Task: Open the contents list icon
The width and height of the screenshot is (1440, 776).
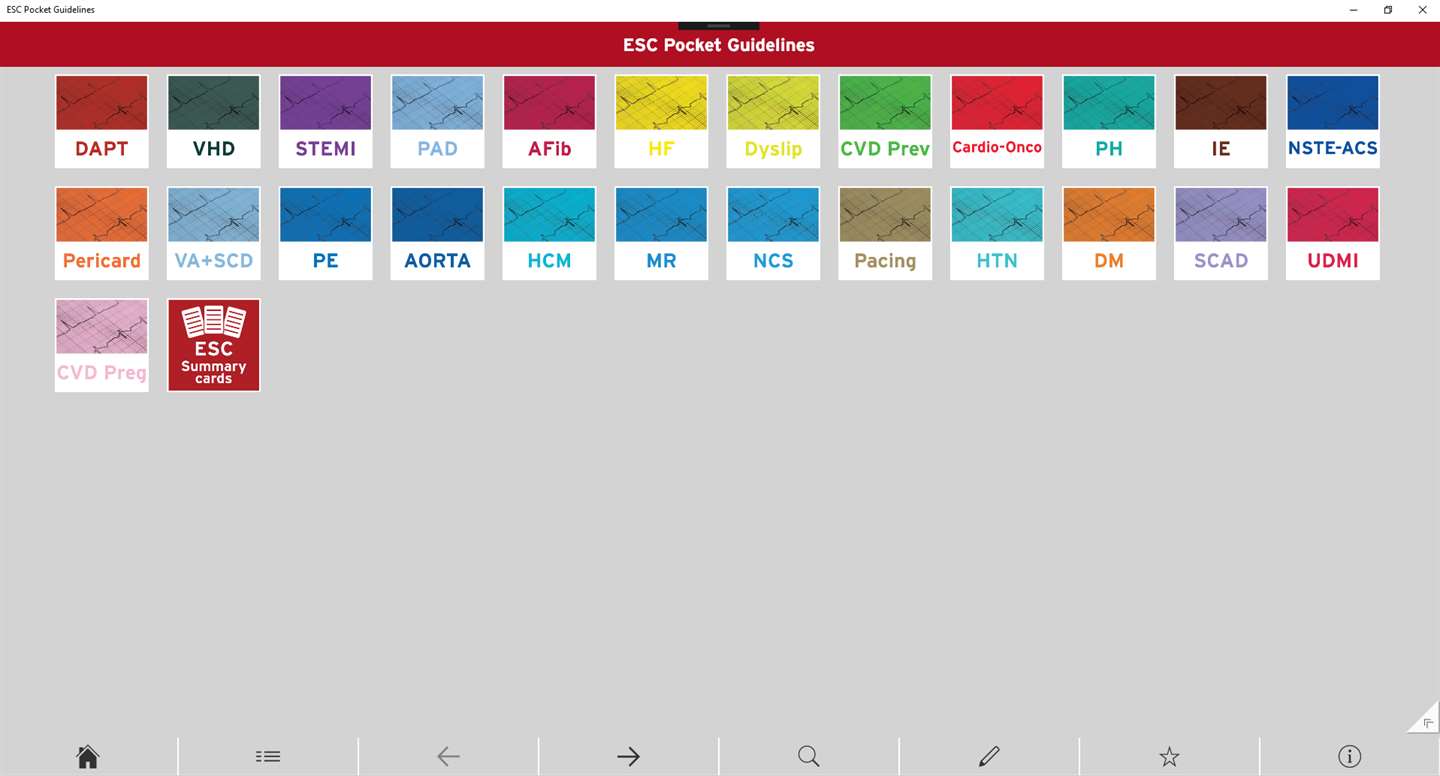Action: (268, 757)
